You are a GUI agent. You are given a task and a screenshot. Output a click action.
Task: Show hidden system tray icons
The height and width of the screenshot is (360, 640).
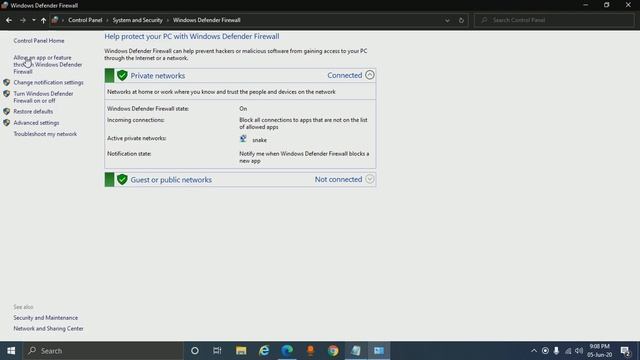click(x=534, y=351)
